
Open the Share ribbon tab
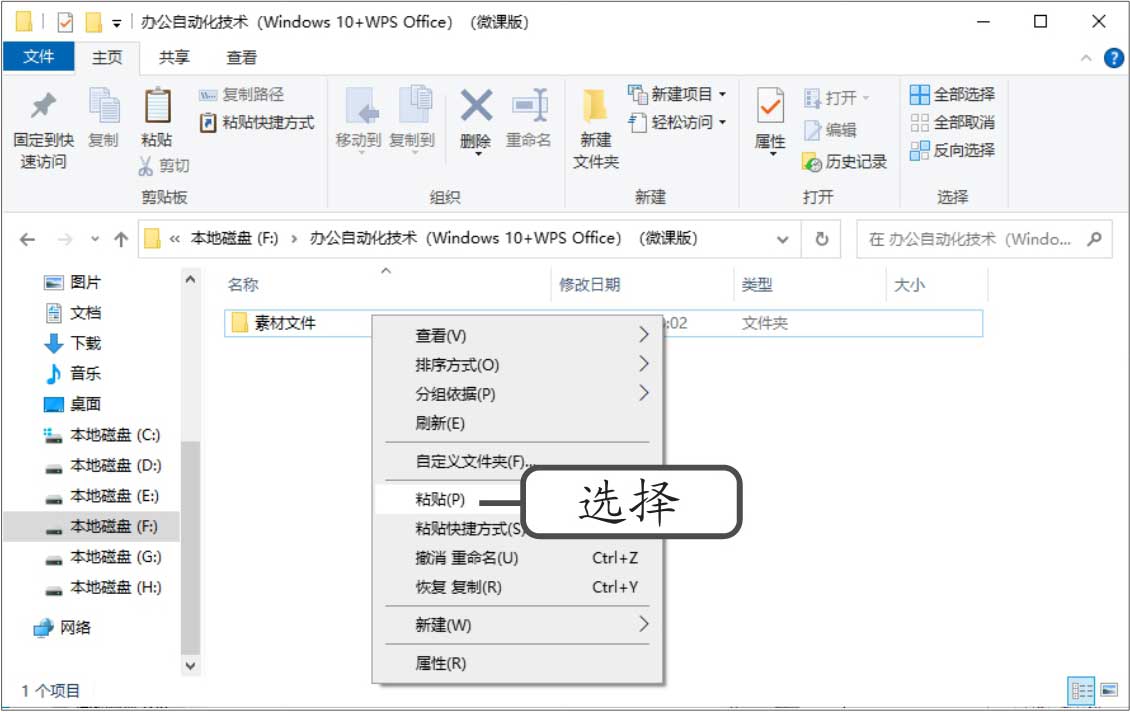pyautogui.click(x=175, y=58)
